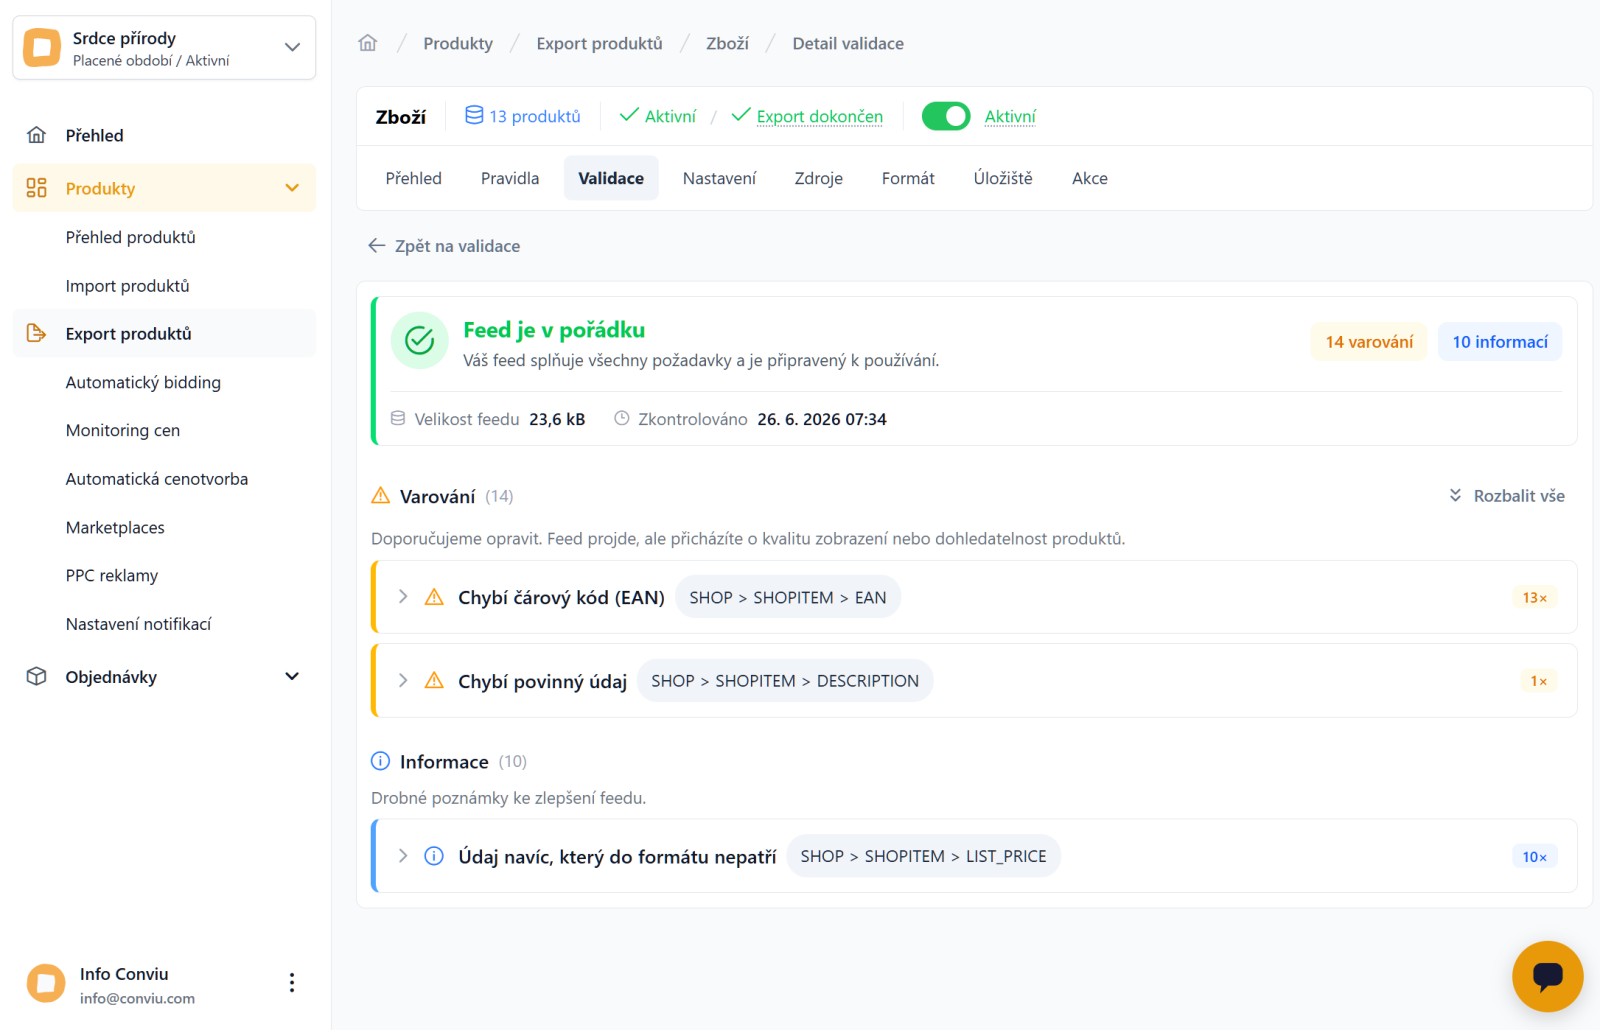The height and width of the screenshot is (1030, 1600).
Task: Open the Srdce přírody shop selector dropdown
Action: (164, 48)
